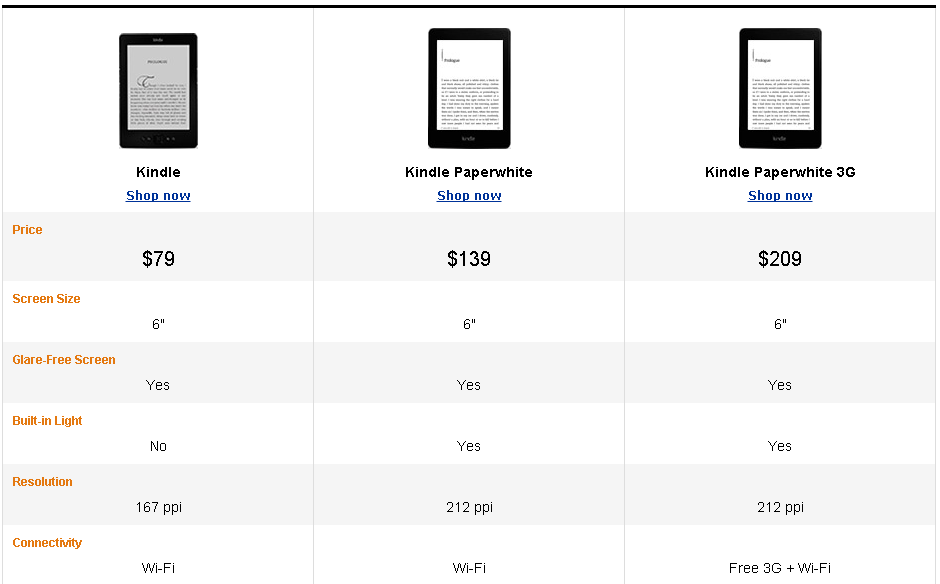Click the $209 price value
Screen dimensions: 940x584
pyautogui.click(x=780, y=259)
